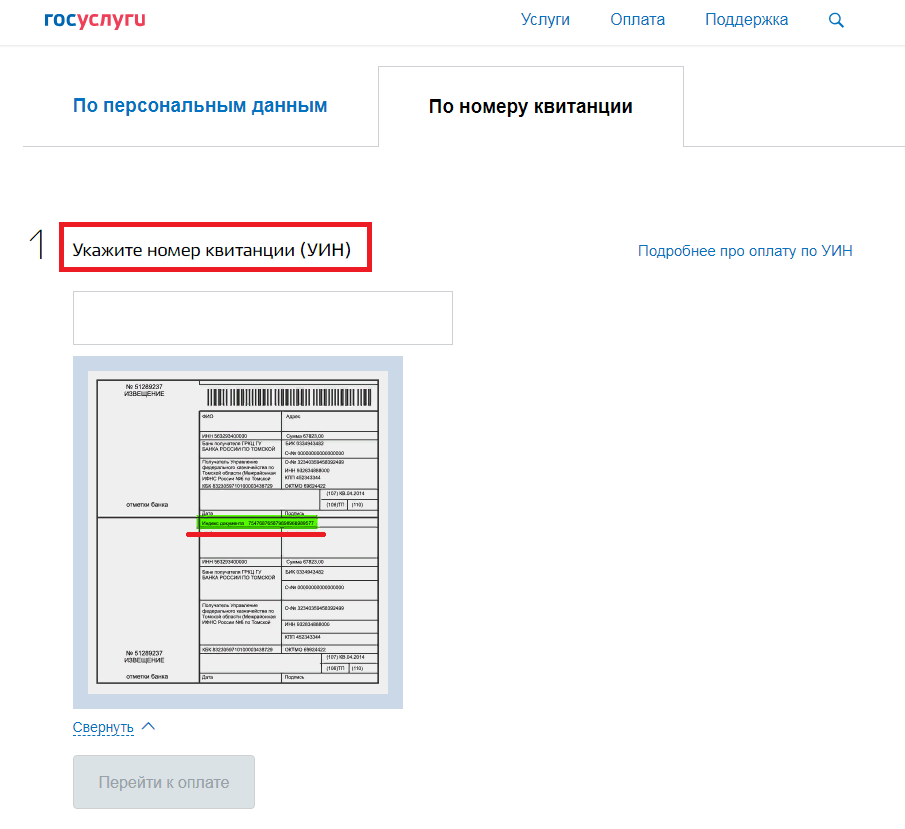This screenshot has width=905, height=829.
Task: Click the chevron arrow beside Свернуть
Action: point(148,726)
